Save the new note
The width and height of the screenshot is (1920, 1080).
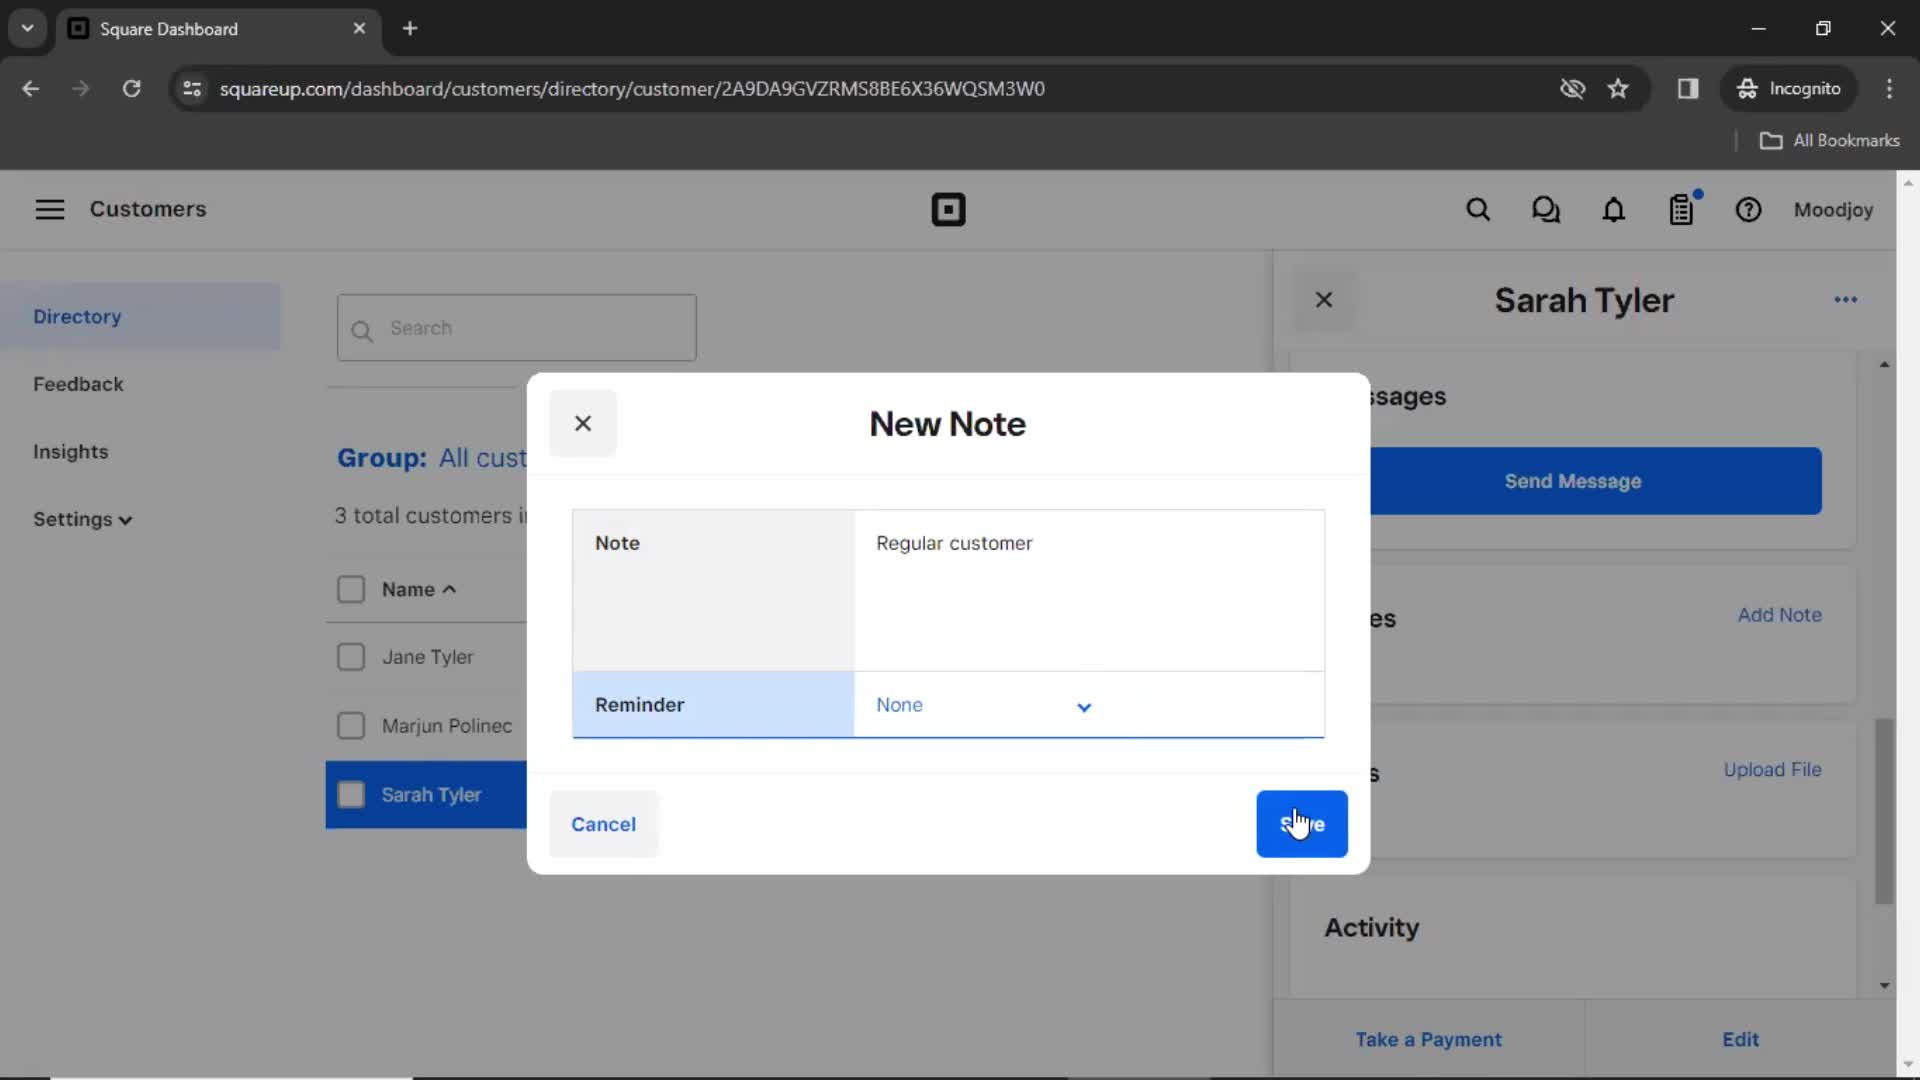pos(1302,824)
